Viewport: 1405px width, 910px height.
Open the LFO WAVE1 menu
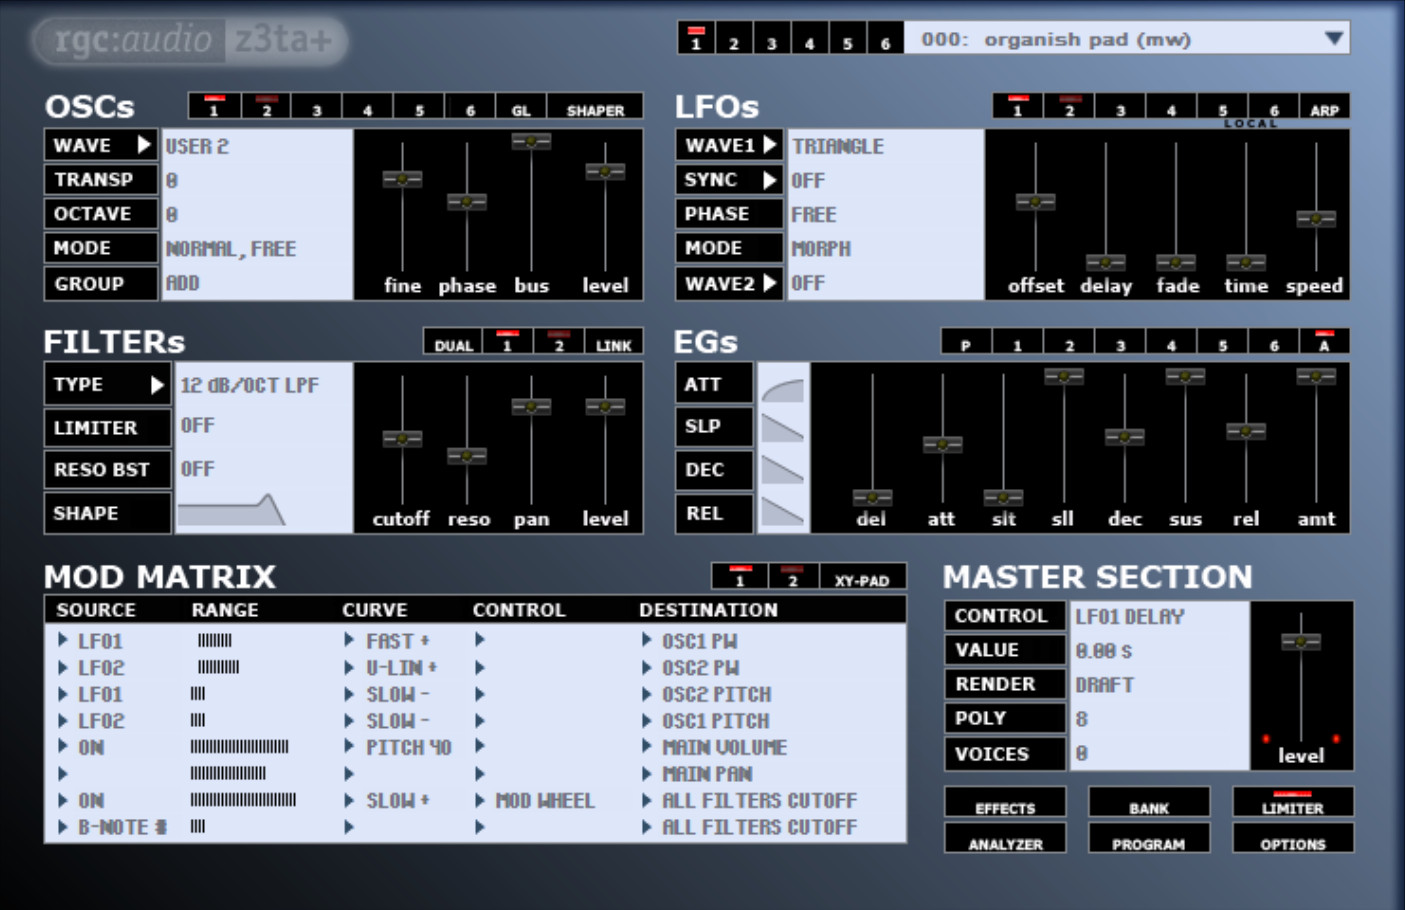(x=729, y=145)
